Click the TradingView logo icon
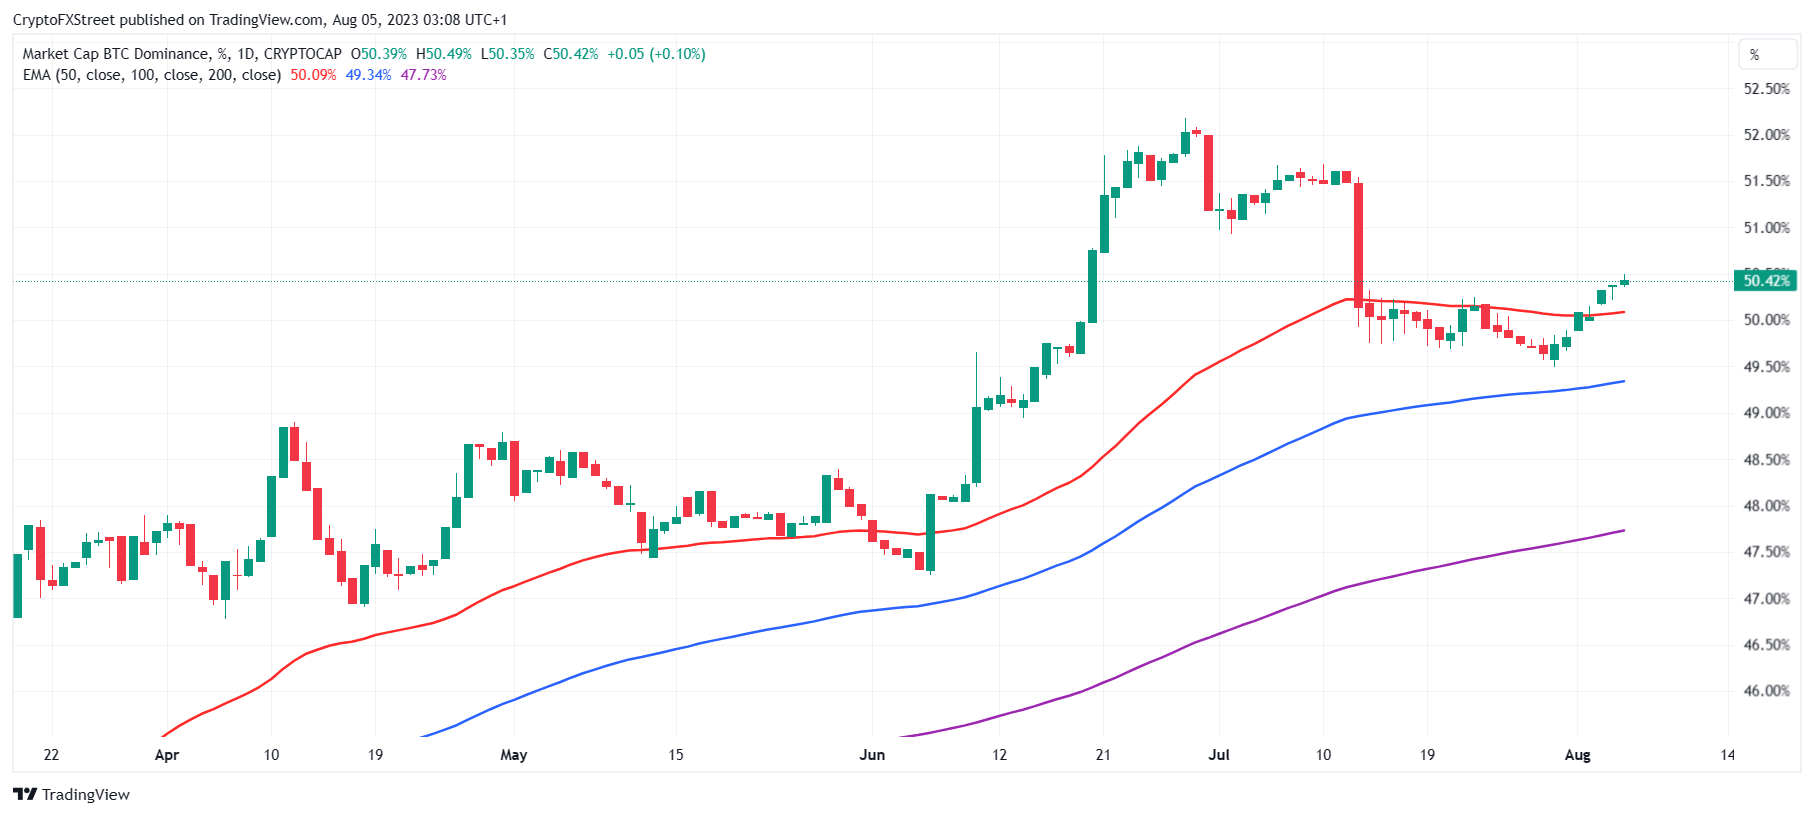Image resolution: width=1814 pixels, height=816 pixels. click(25, 794)
